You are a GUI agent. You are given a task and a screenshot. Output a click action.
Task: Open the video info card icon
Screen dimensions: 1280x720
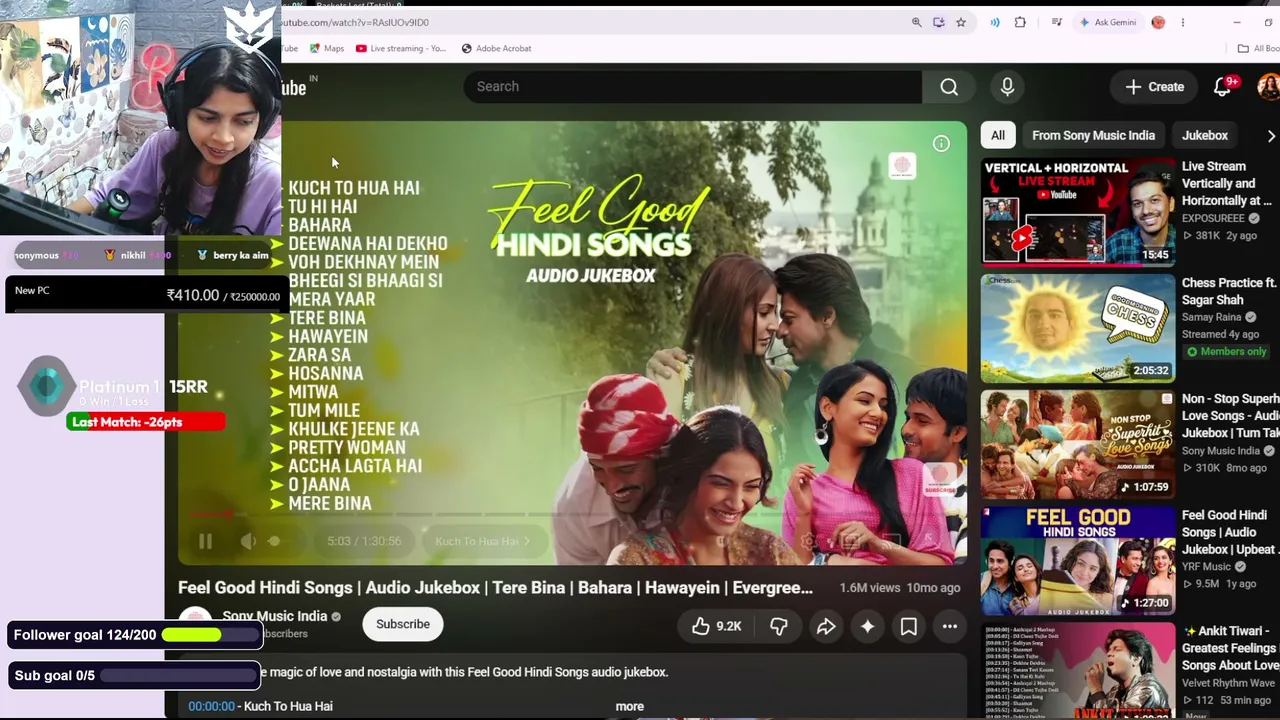941,144
